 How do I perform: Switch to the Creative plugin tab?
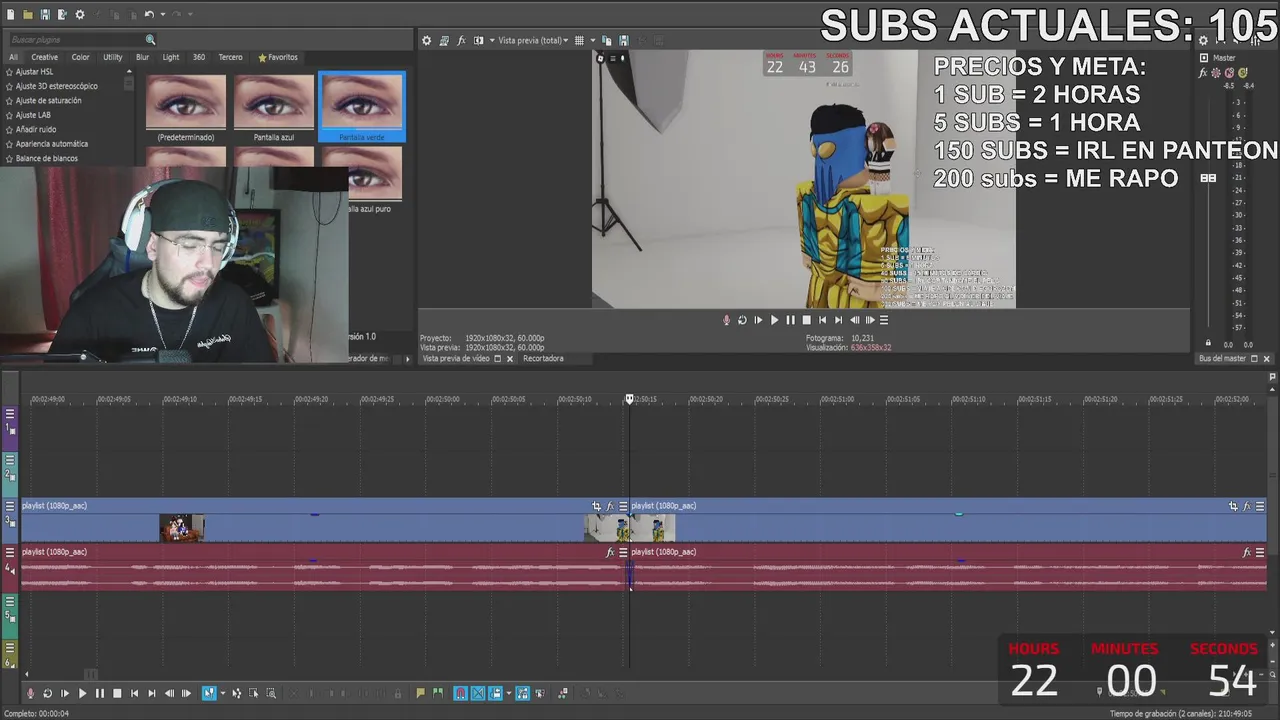(44, 57)
